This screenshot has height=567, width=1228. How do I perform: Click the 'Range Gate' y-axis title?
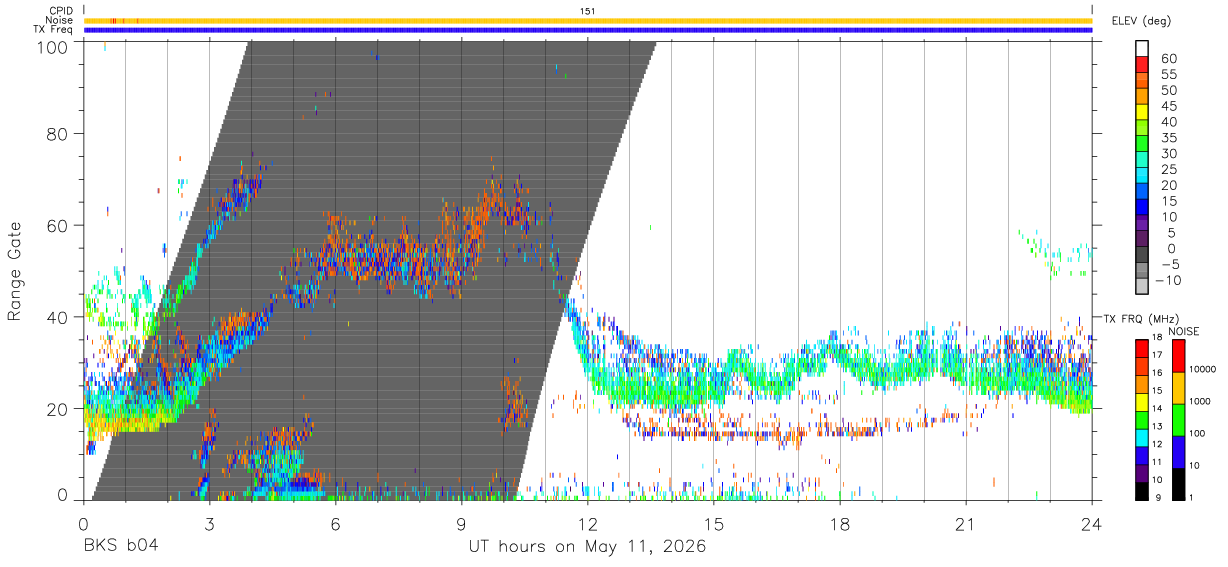(15, 271)
